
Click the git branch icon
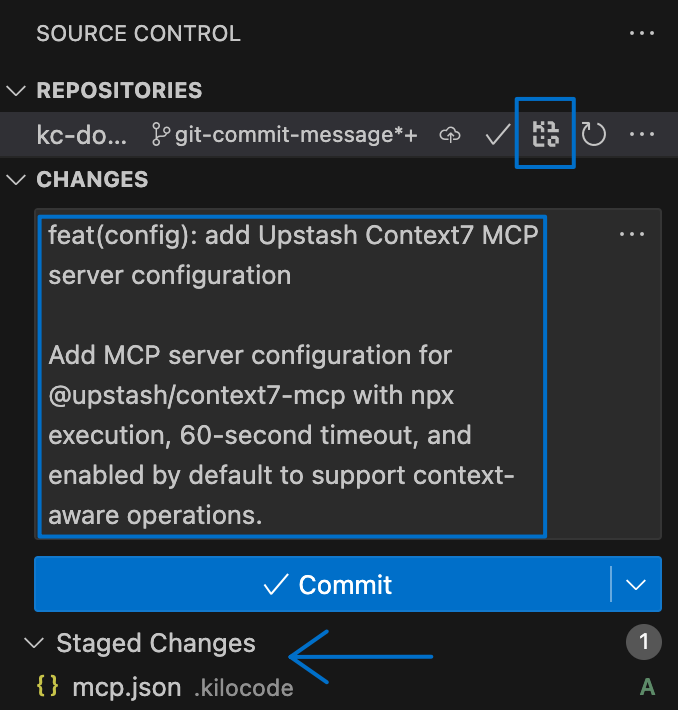pyautogui.click(x=160, y=134)
